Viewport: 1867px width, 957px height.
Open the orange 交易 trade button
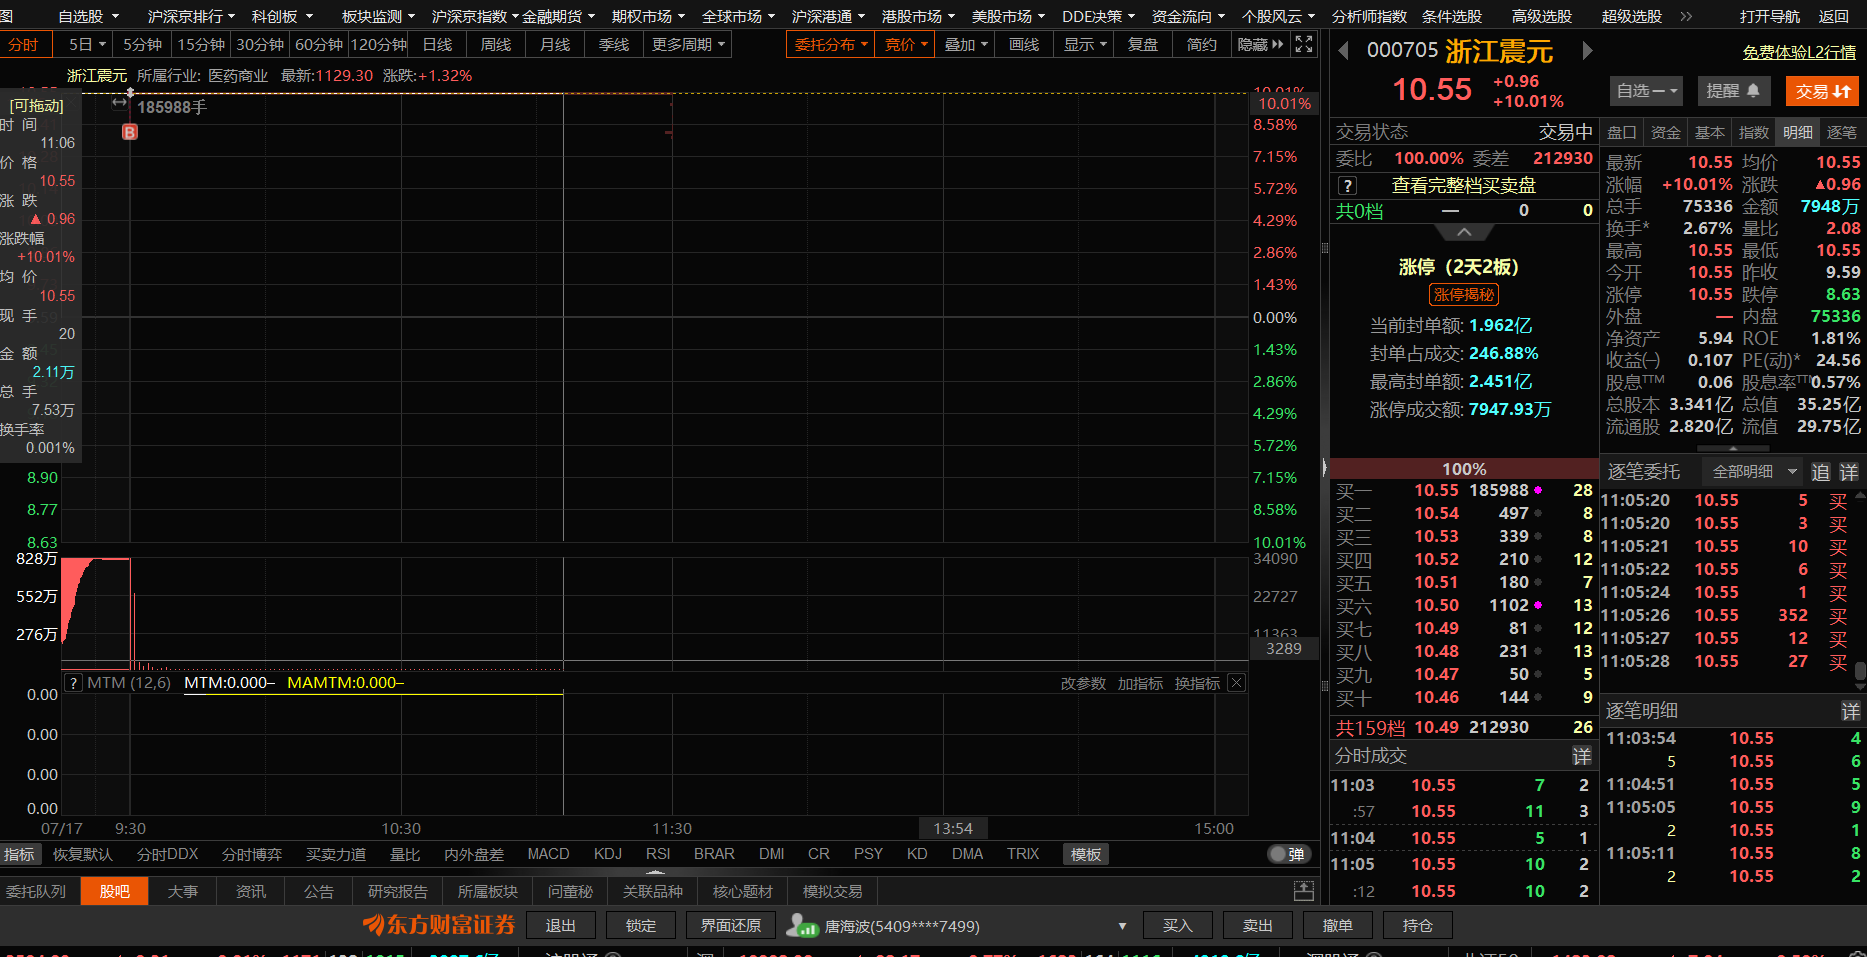1822,91
